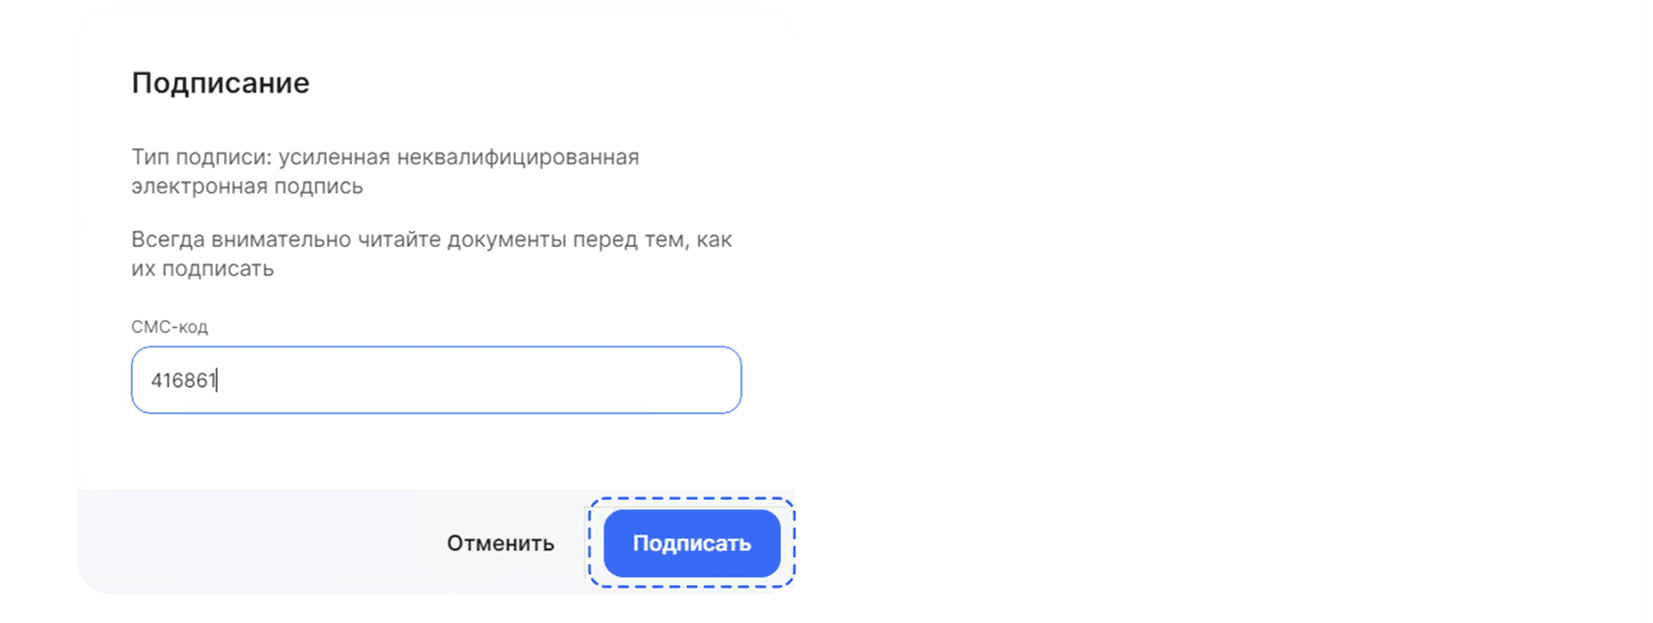Click the word 'документы' in the warning text
The width and height of the screenshot is (1653, 623).
point(506,239)
